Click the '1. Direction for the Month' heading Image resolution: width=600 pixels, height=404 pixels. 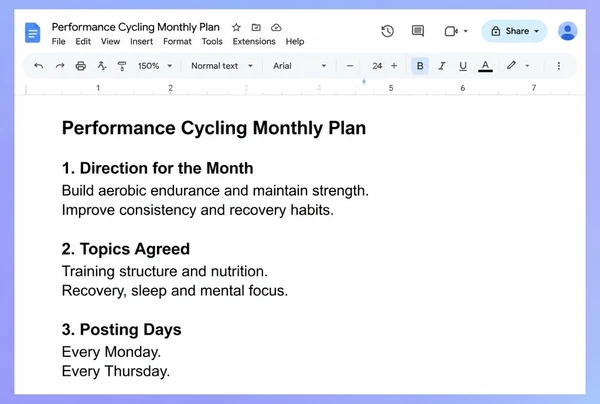[157, 168]
